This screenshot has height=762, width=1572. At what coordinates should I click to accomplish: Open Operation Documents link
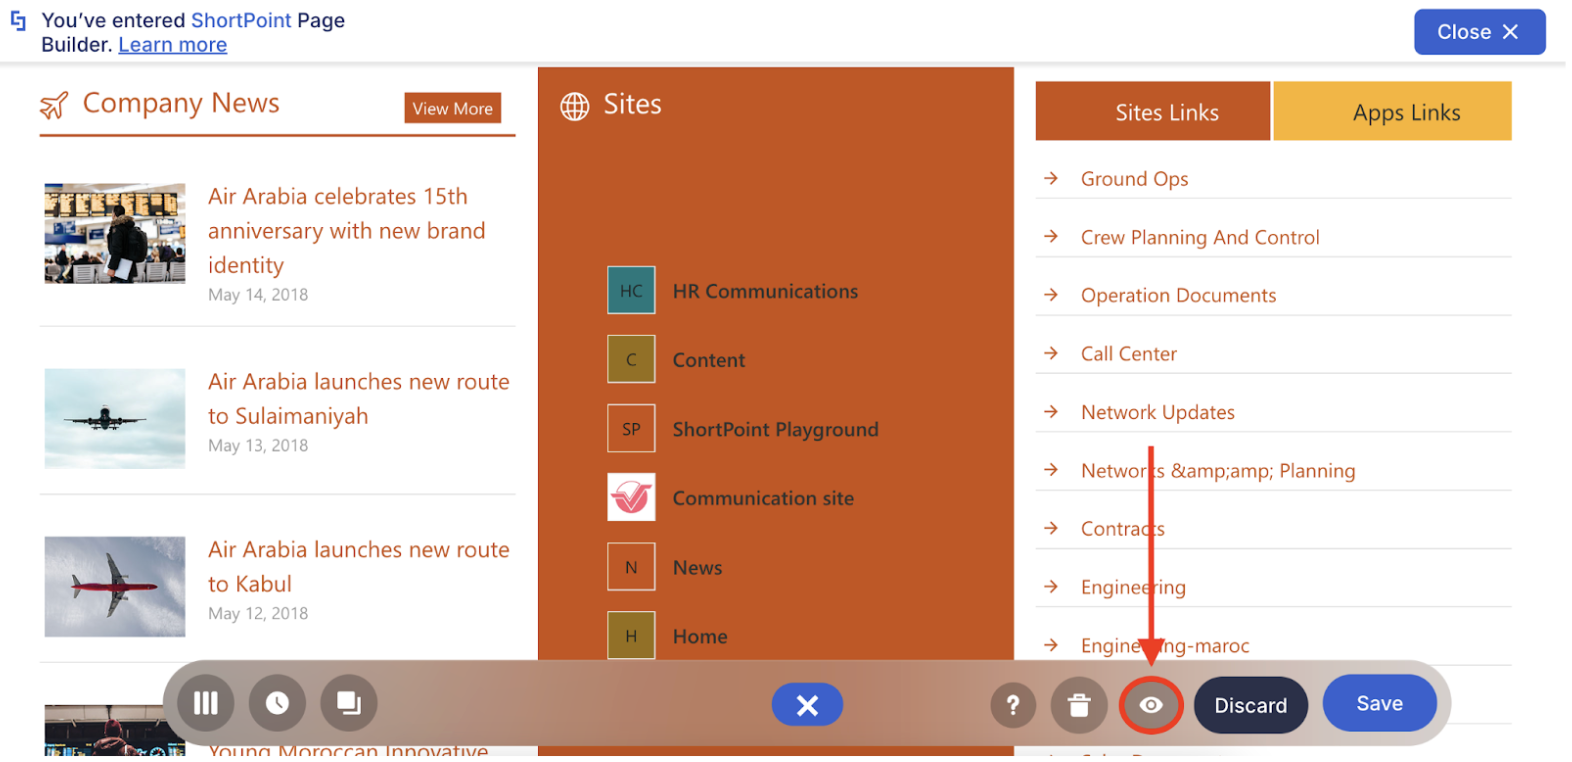[1178, 295]
